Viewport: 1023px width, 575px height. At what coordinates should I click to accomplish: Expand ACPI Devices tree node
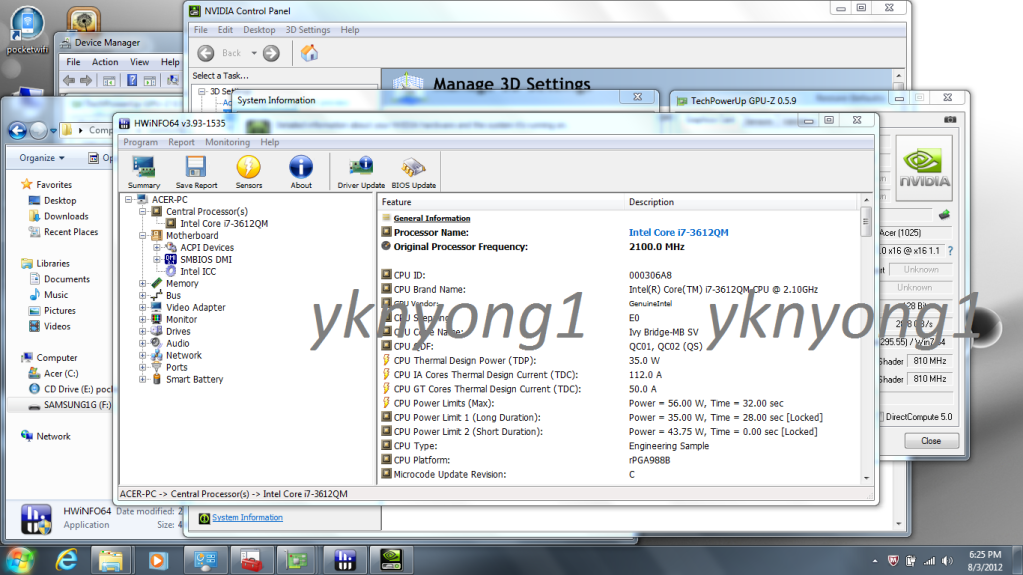pyautogui.click(x=157, y=247)
